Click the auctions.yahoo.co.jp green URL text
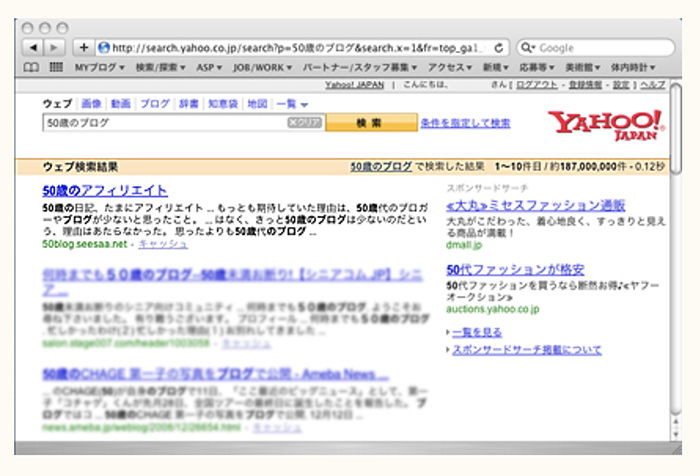The width and height of the screenshot is (700, 476). 493,309
